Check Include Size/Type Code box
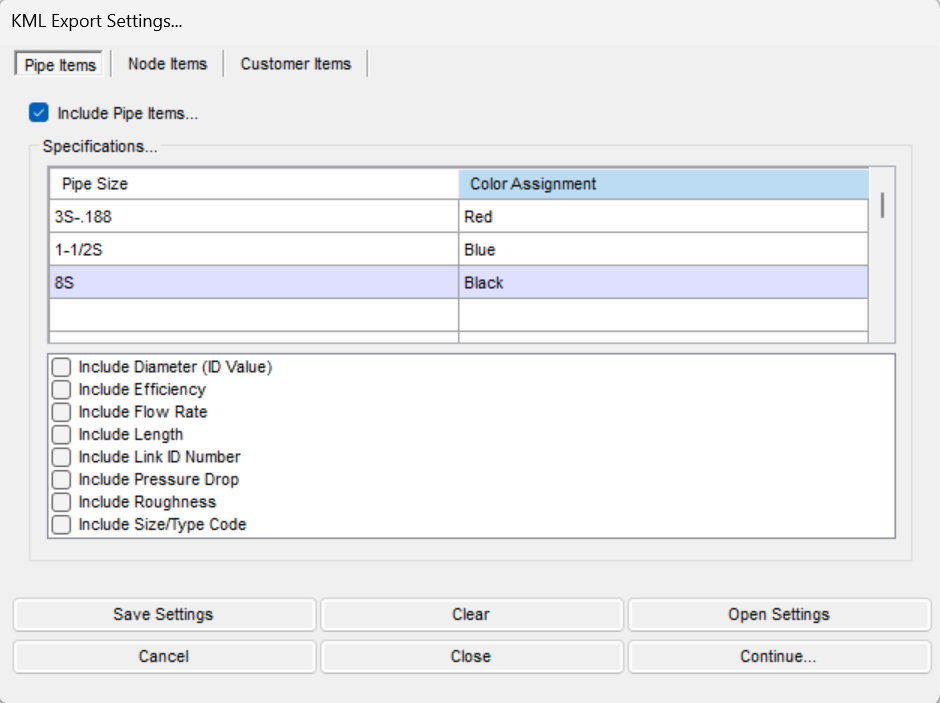The image size is (940, 703). (61, 524)
